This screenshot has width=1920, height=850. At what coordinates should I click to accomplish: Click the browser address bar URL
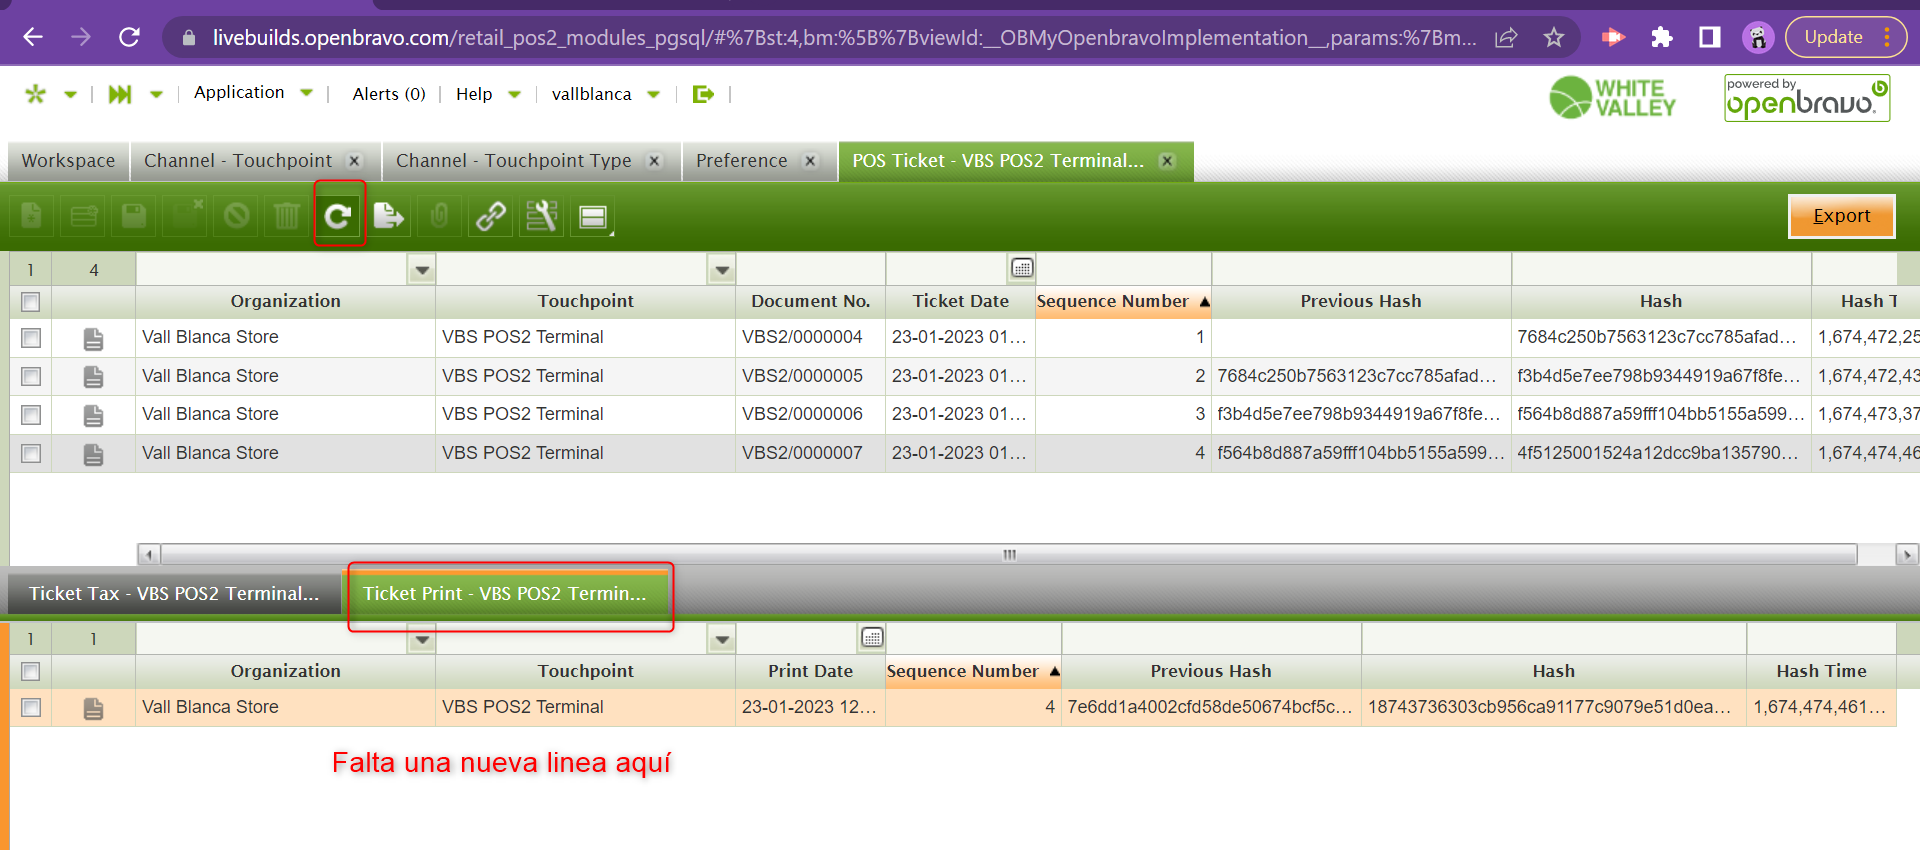843,37
